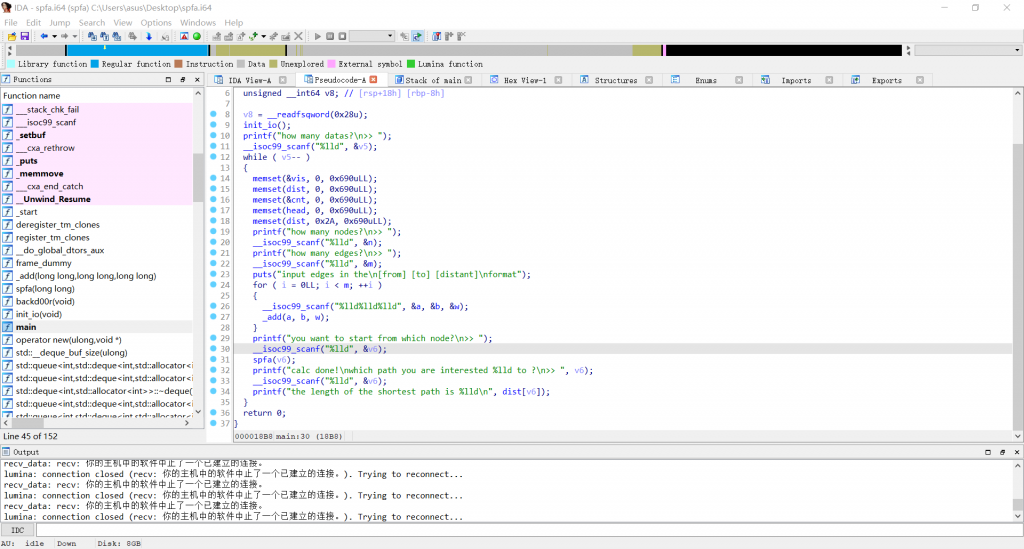Open the Edit menu
This screenshot has width=1024, height=549.
[x=33, y=22]
